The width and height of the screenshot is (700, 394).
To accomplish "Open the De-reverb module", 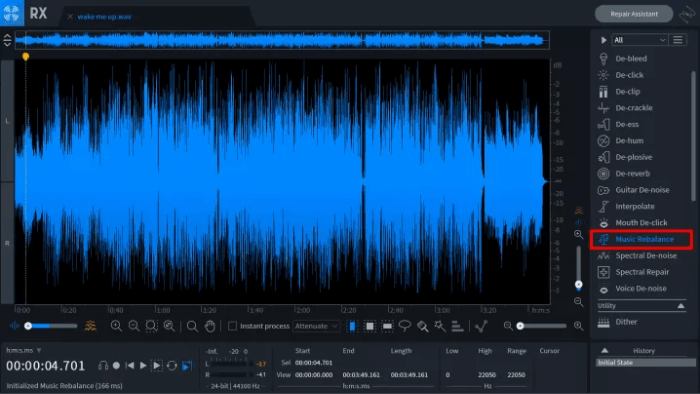I will pos(632,174).
